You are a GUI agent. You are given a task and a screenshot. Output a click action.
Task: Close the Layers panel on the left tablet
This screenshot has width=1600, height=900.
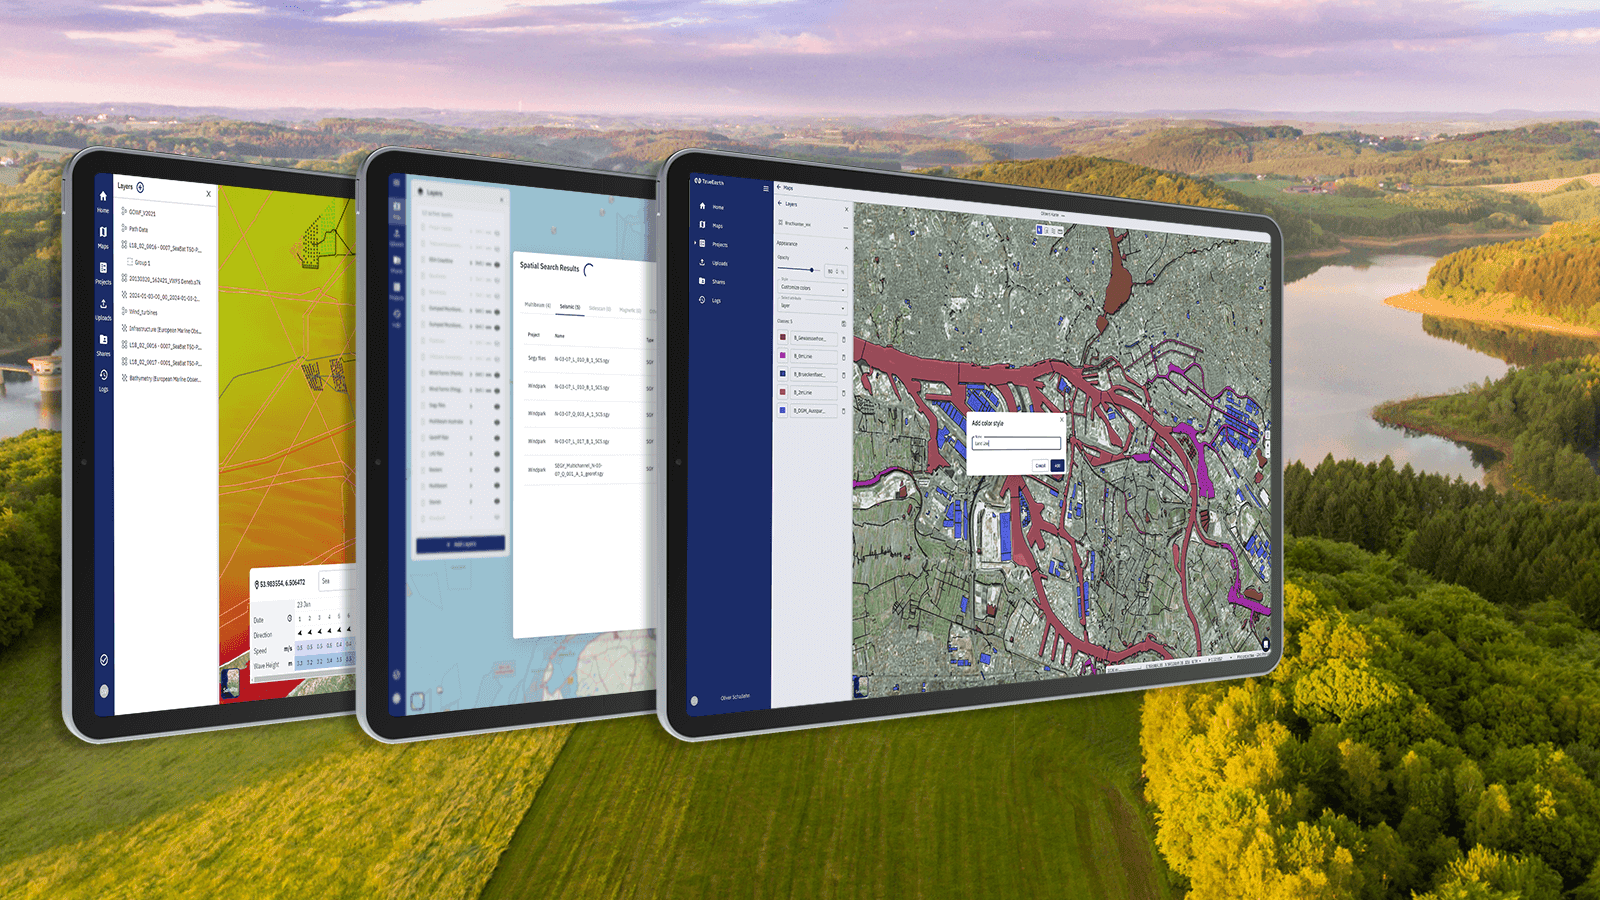tap(208, 194)
